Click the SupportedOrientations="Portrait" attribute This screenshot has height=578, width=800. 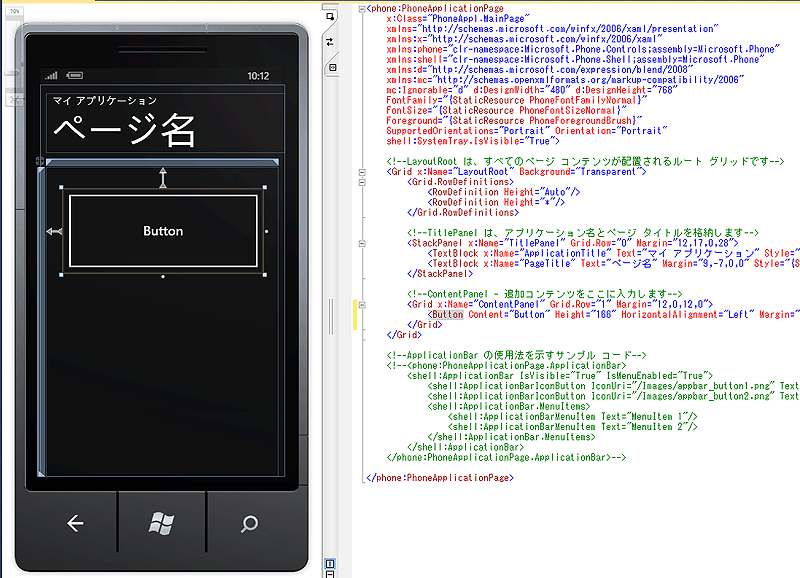click(468, 131)
